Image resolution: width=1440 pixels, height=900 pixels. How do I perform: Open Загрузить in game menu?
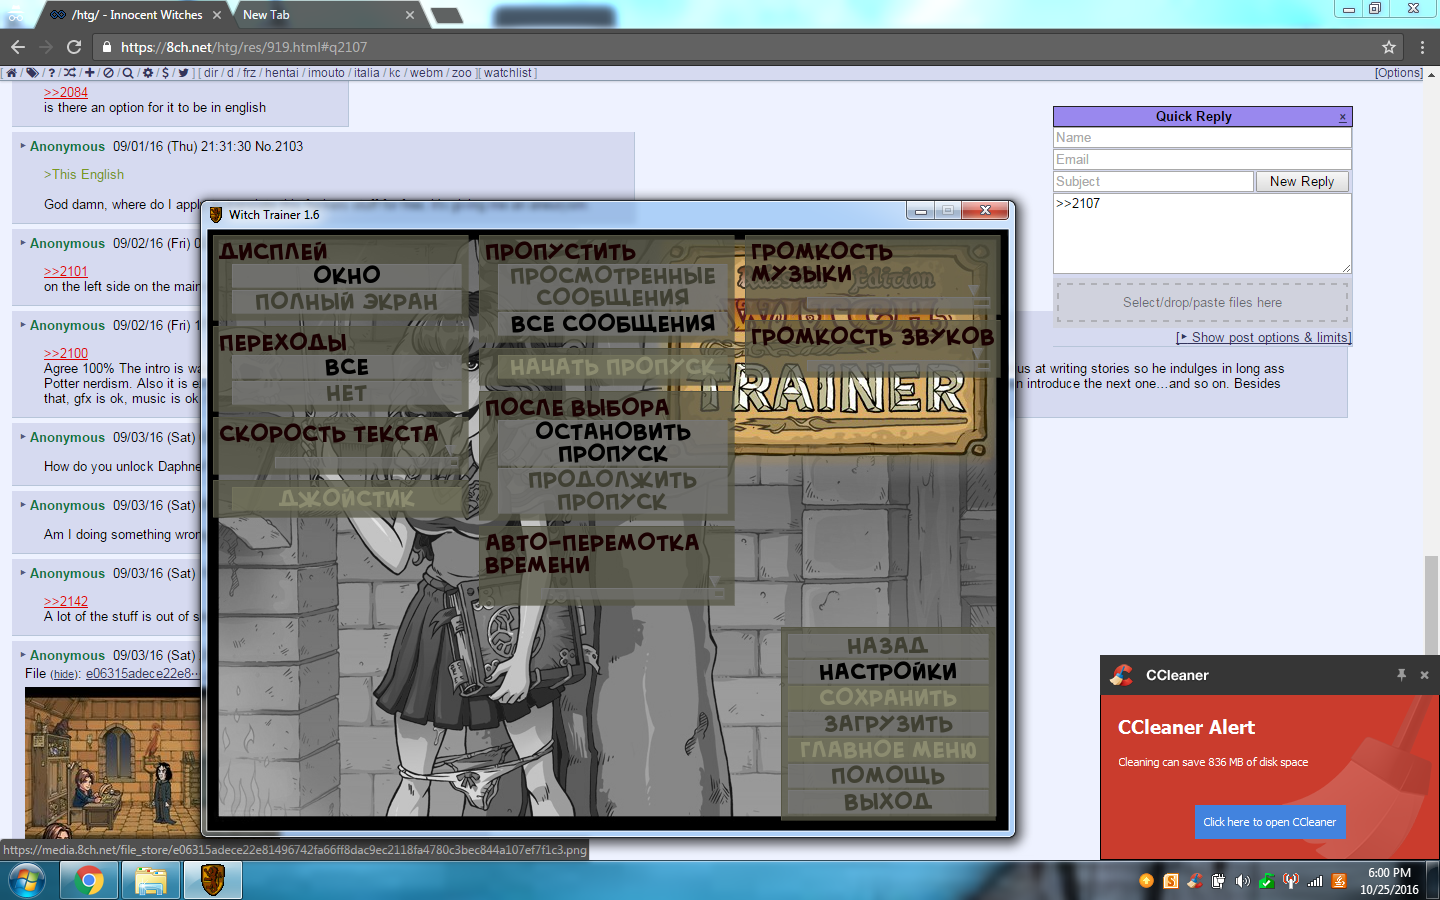(x=888, y=723)
